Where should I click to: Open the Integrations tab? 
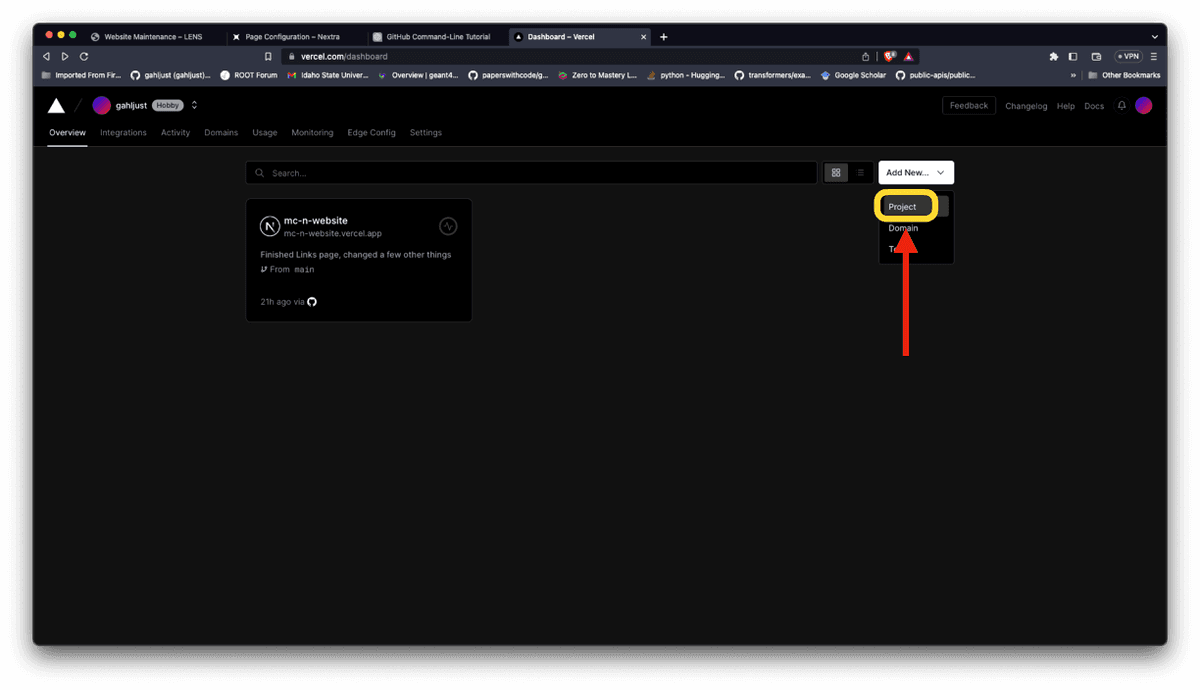point(123,133)
